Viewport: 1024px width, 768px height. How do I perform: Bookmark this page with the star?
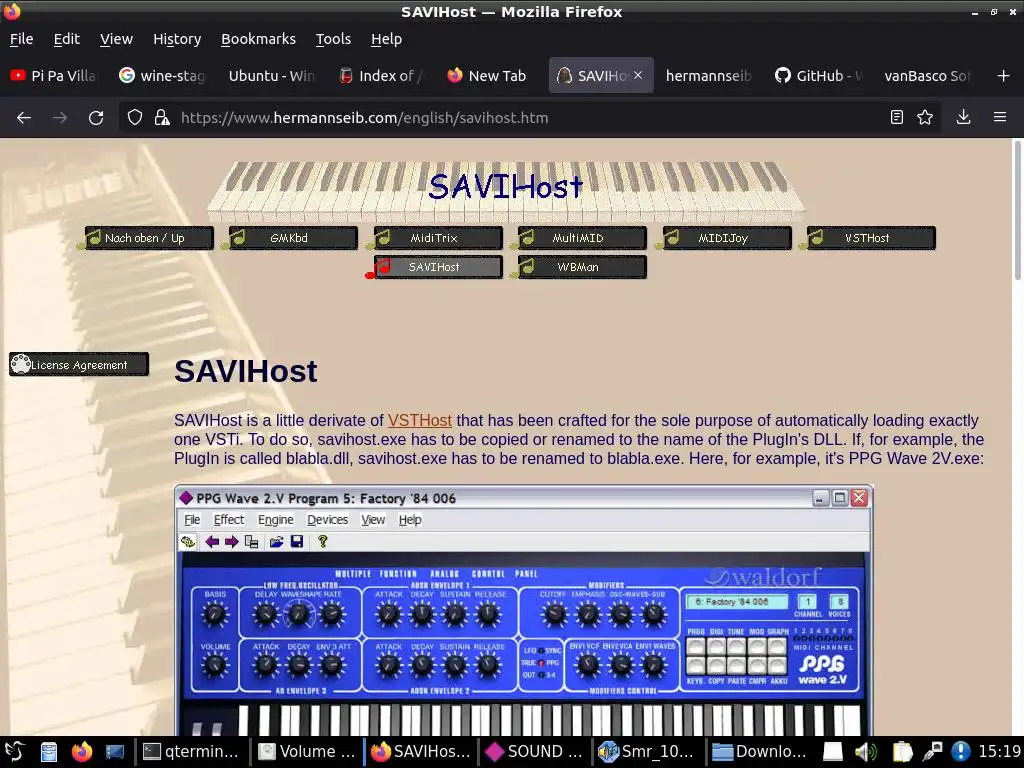tap(925, 118)
